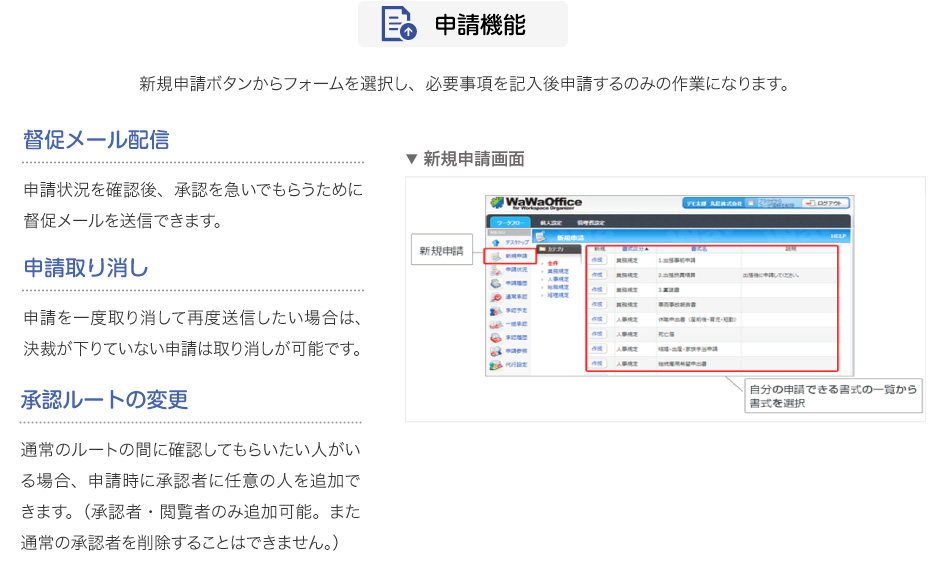
Task: Select the 新規申請 sidebar icon
Action: [x=496, y=257]
